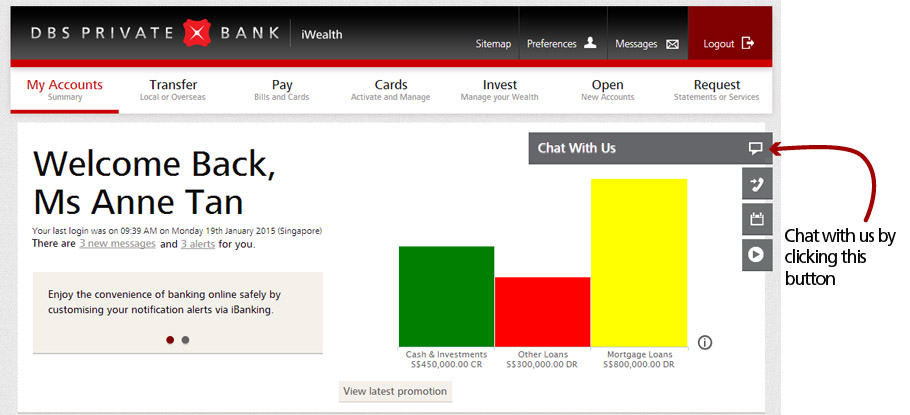This screenshot has height=415, width=910.
Task: Click the play video sidebar icon
Action: coord(757,255)
